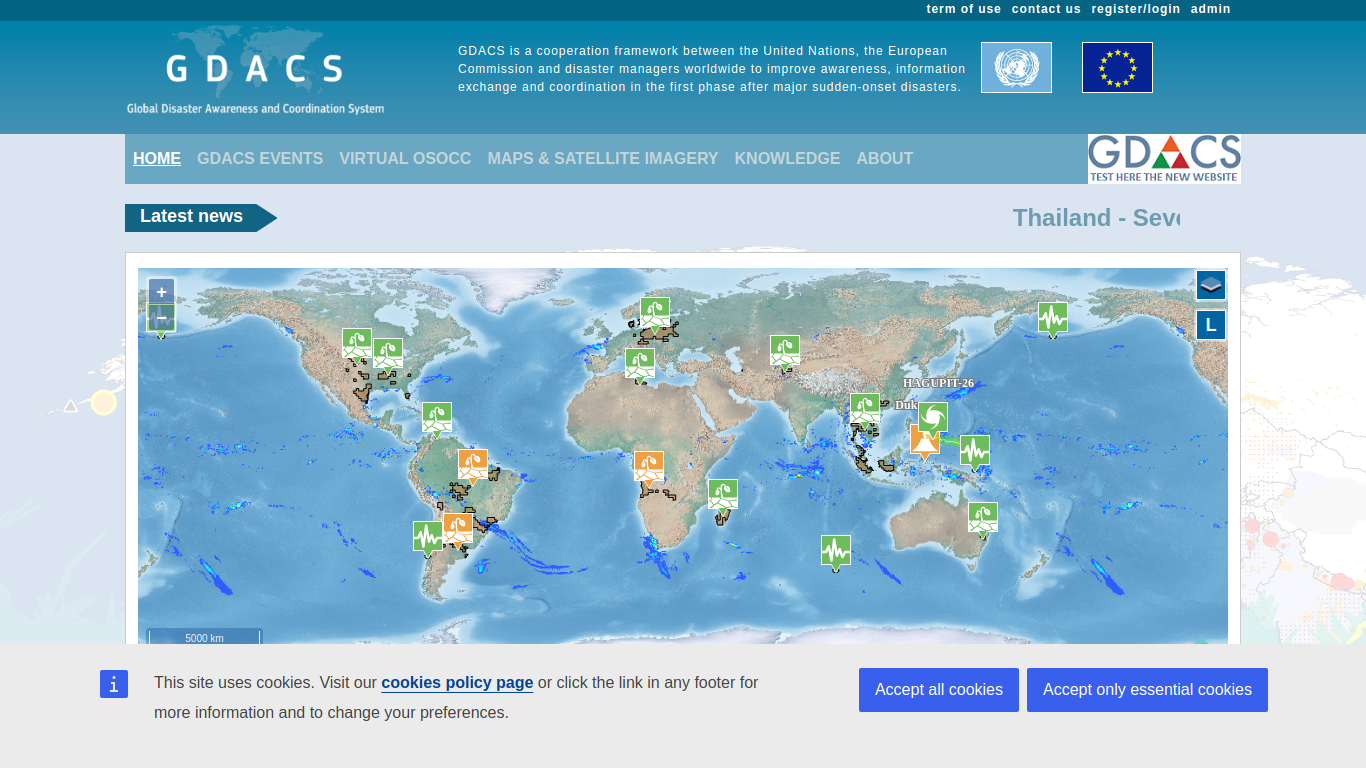Select the green drought marker in eastern Australia
This screenshot has width=1366, height=768.
pyautogui.click(x=983, y=517)
